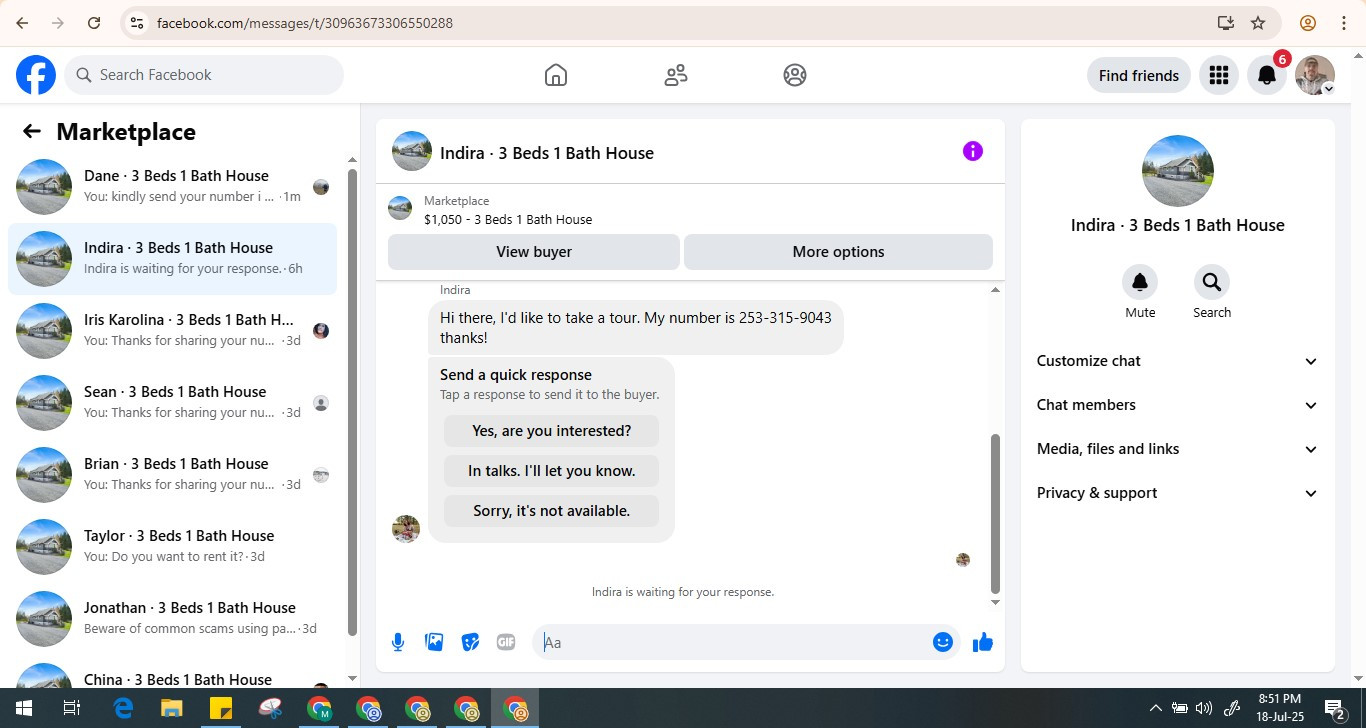
Task: Expand Media, files and links section
Action: [x=1178, y=449]
